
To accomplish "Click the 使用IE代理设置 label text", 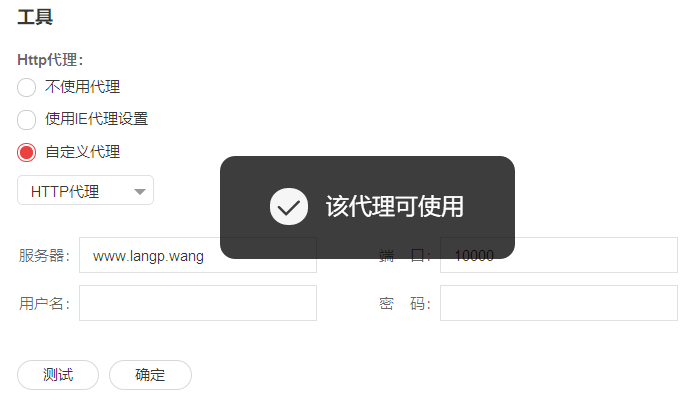I will [97, 119].
